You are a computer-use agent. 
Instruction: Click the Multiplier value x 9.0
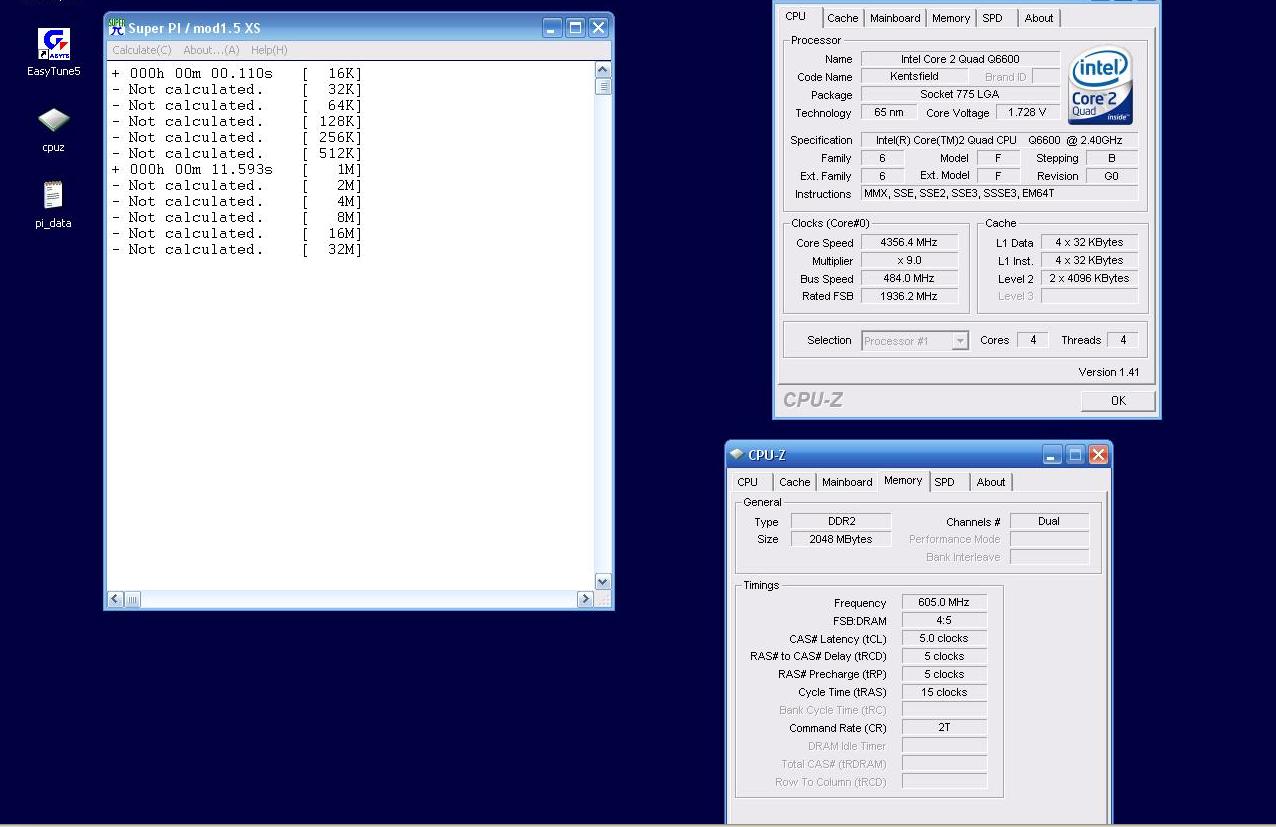click(909, 260)
